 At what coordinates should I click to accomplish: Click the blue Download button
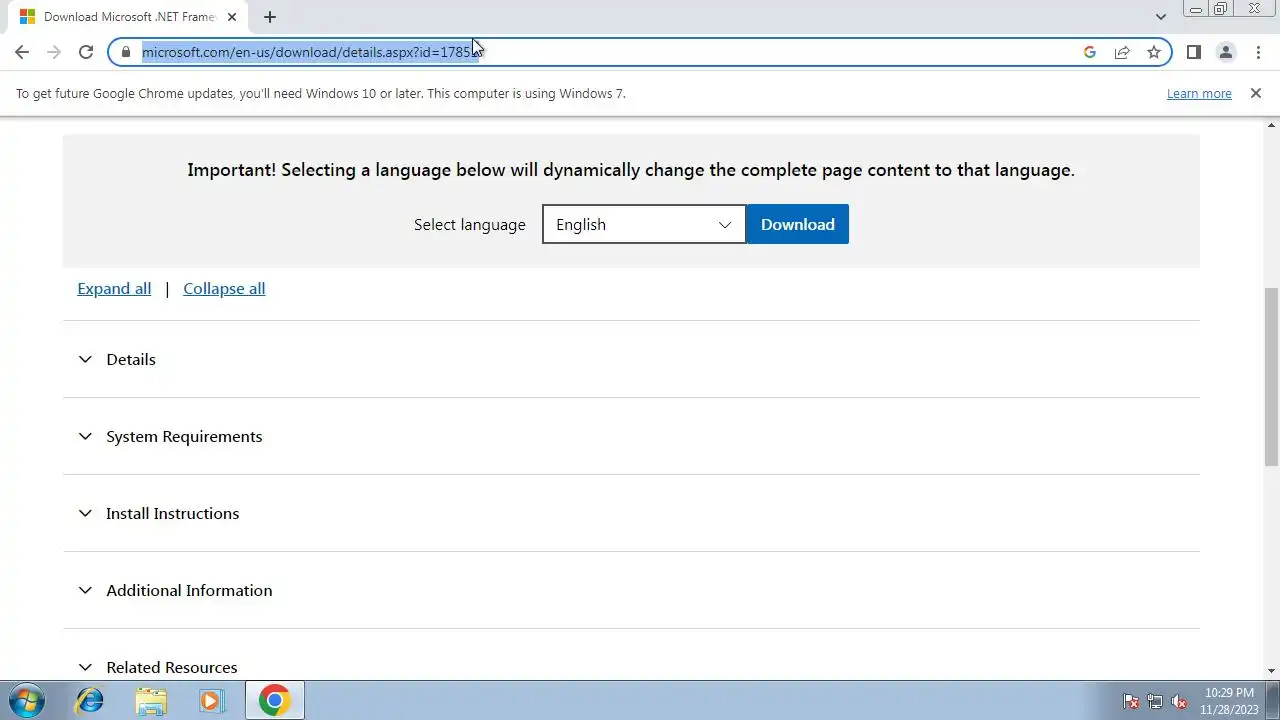797,224
